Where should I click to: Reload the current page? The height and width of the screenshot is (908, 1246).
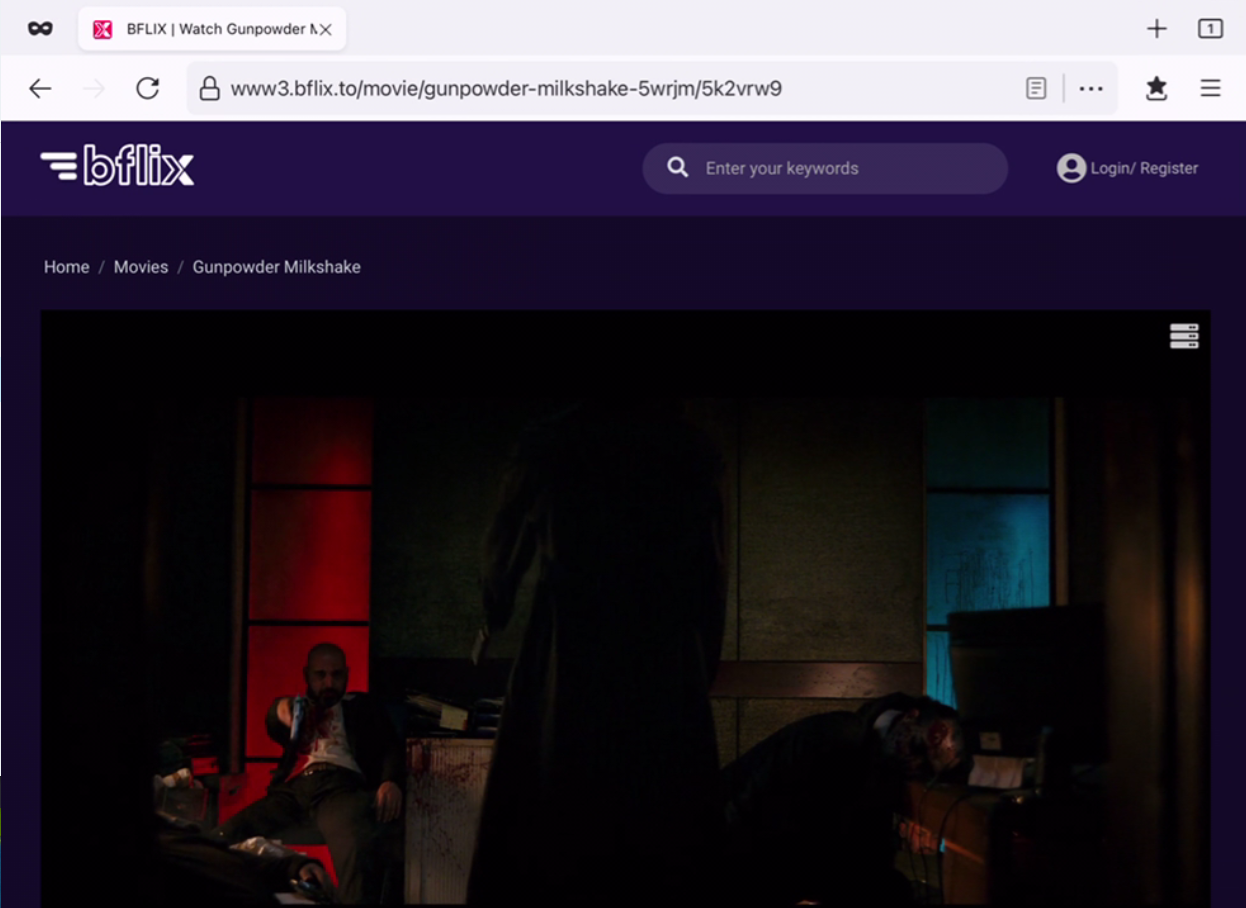click(148, 88)
